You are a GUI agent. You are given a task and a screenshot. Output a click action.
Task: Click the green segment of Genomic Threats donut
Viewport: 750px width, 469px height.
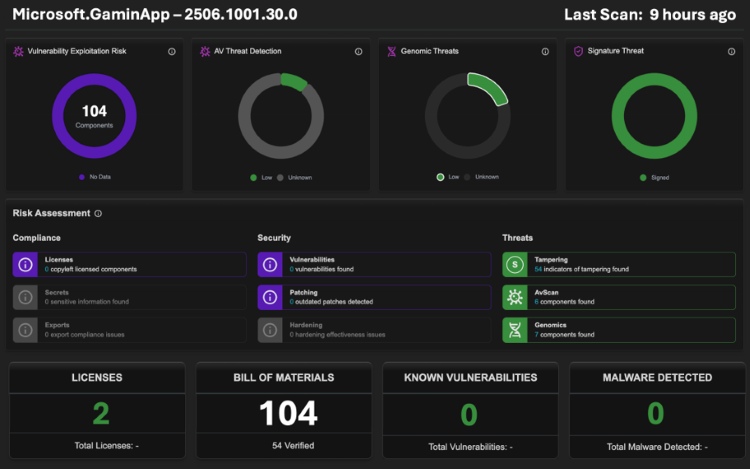[489, 87]
